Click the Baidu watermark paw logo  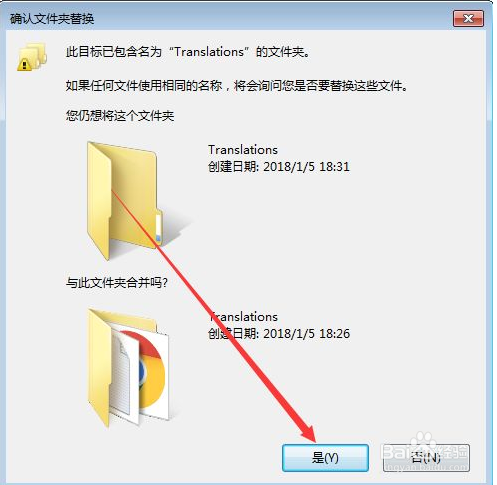tap(423, 441)
